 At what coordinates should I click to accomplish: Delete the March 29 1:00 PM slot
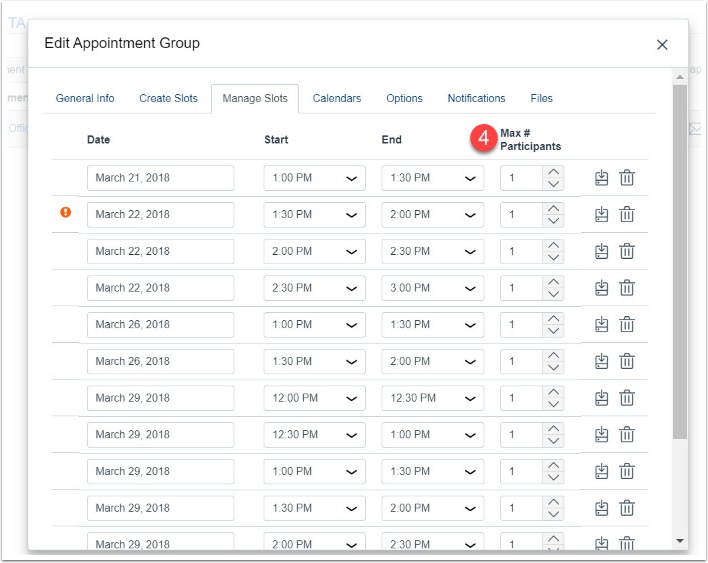[x=627, y=472]
